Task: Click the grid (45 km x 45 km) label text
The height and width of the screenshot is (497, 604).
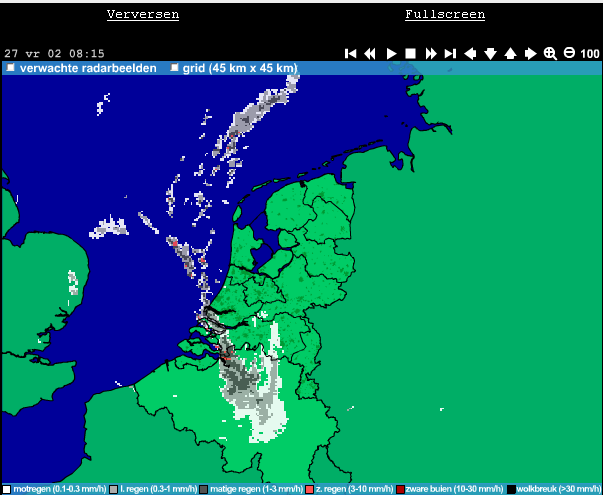Action: (240, 68)
